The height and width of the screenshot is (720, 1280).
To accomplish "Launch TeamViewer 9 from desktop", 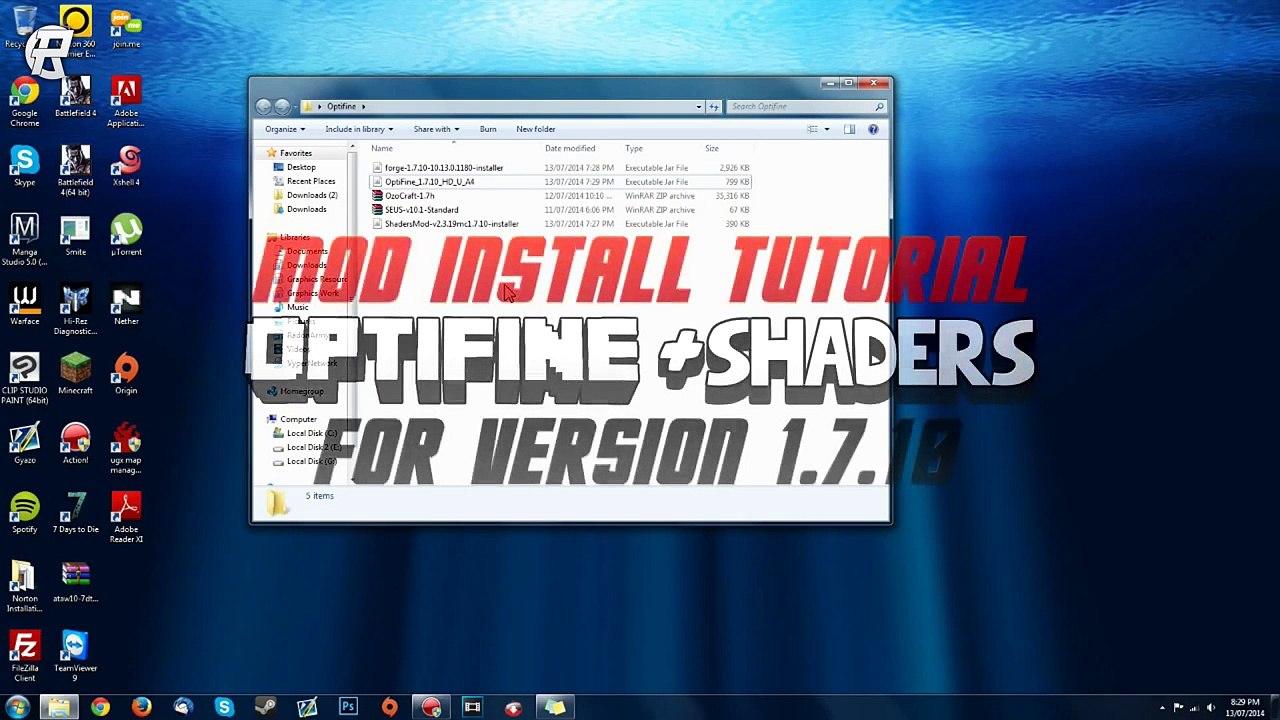I will tap(75, 656).
